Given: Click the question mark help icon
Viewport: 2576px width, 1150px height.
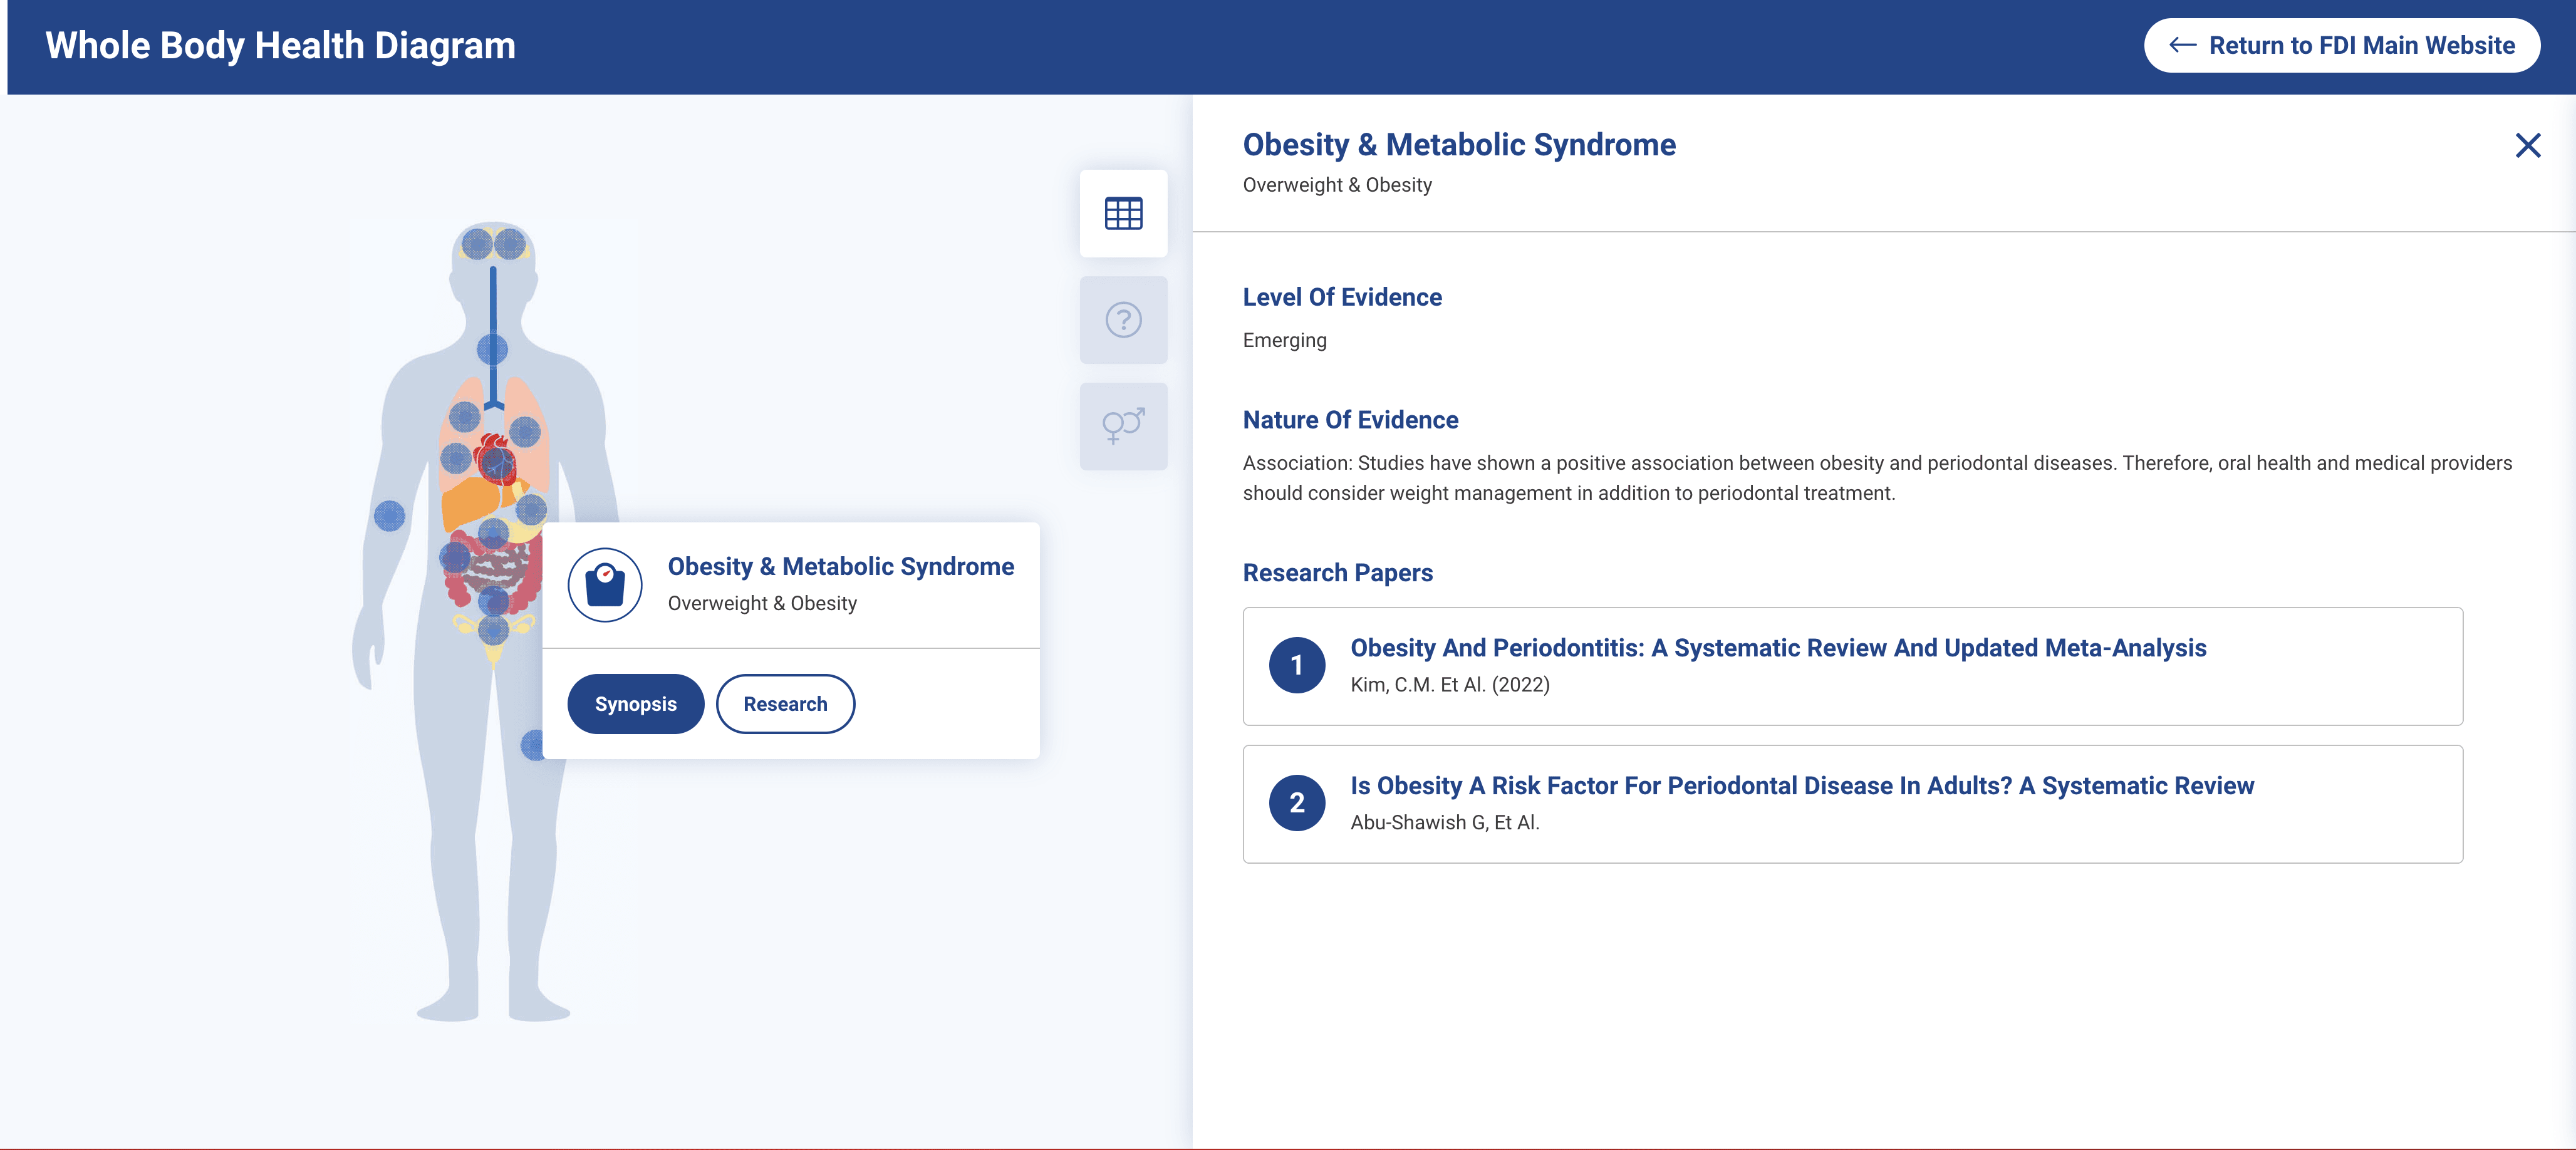Looking at the screenshot, I should click(x=1123, y=320).
